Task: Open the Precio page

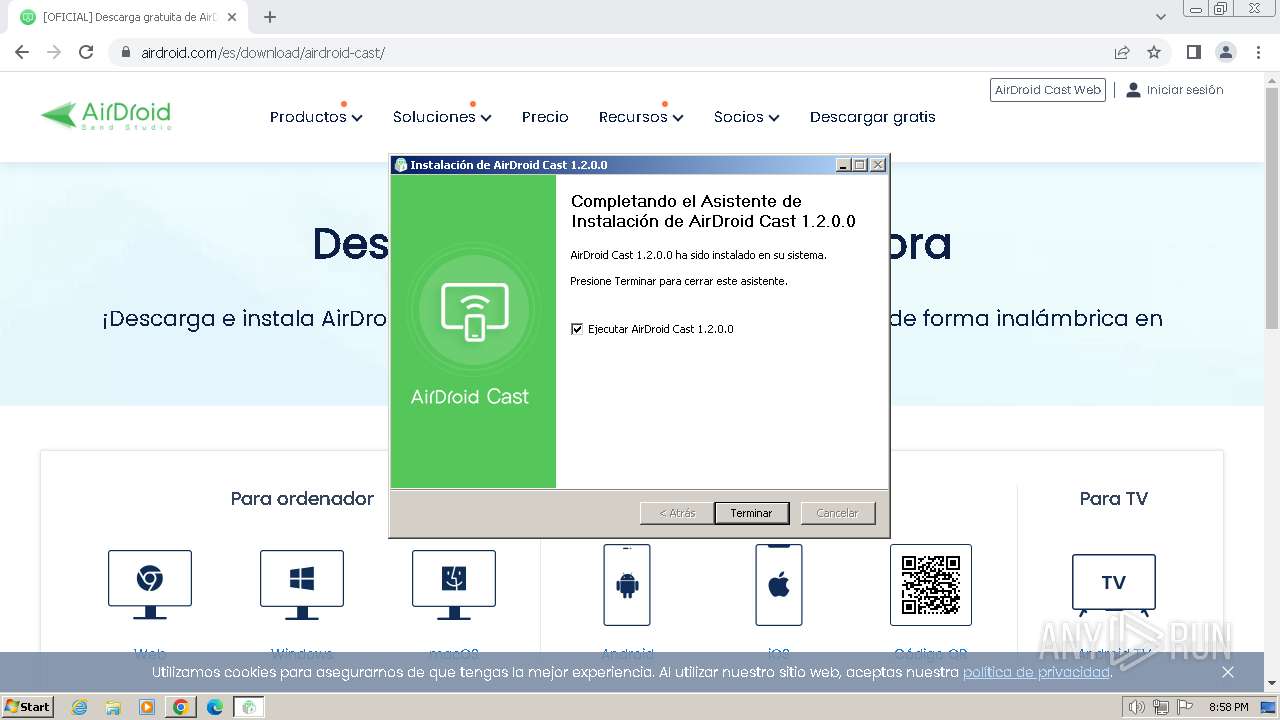Action: [x=545, y=117]
